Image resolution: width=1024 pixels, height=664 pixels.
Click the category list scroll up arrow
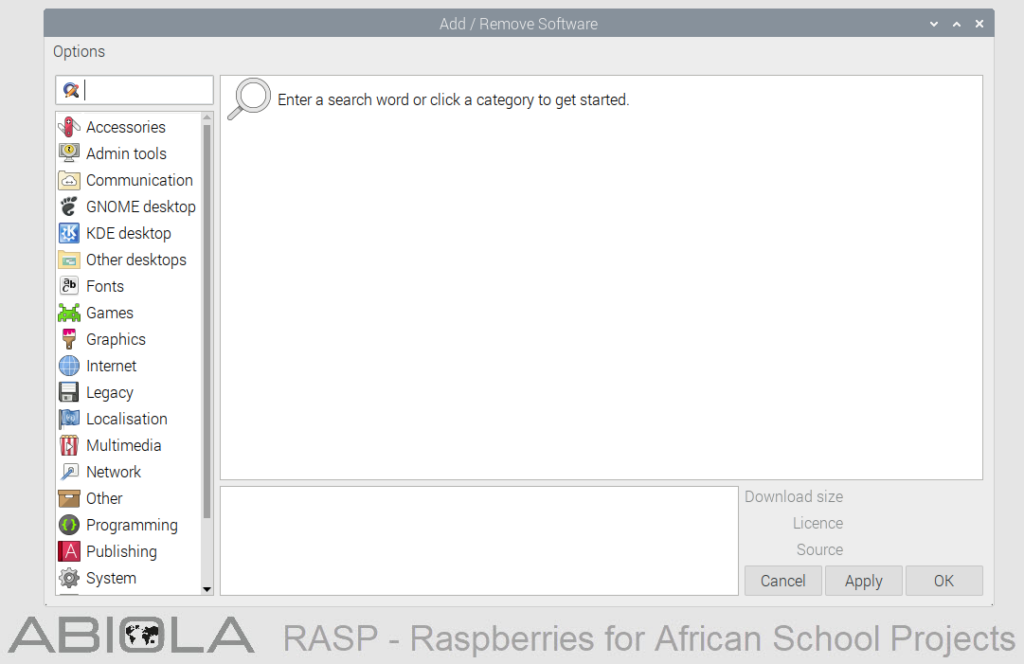[207, 118]
